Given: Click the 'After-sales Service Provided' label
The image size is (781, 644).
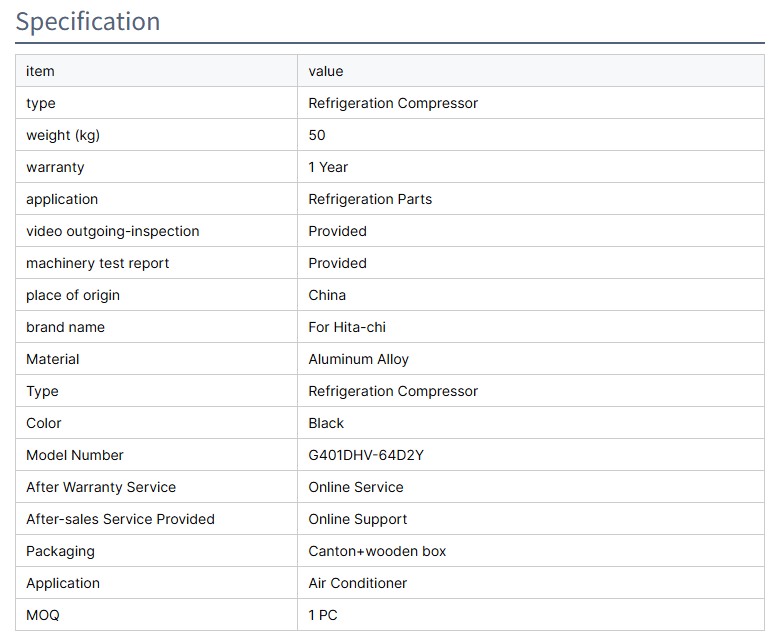Looking at the screenshot, I should click(120, 519).
